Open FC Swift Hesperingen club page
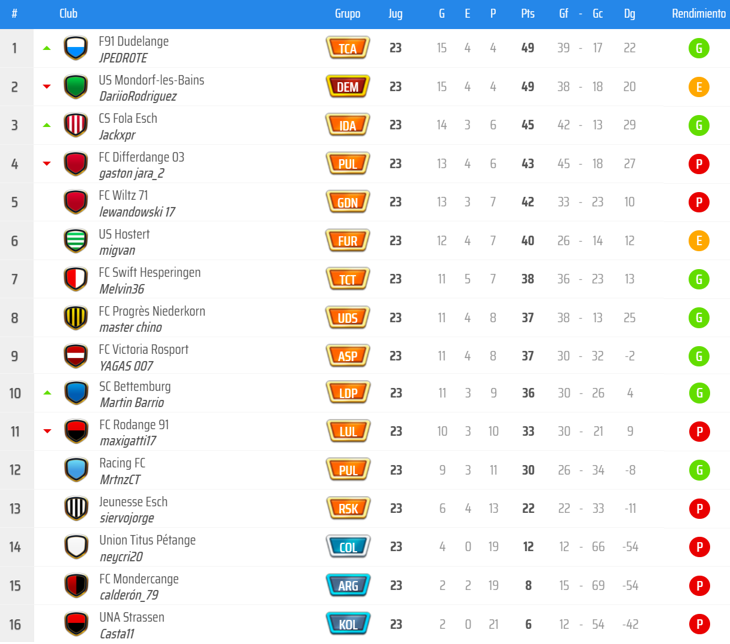The height and width of the screenshot is (644, 730). (x=149, y=272)
